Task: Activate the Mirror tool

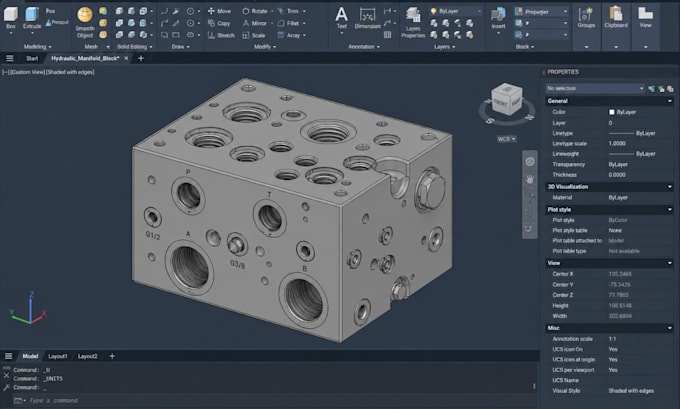Action: (255, 23)
